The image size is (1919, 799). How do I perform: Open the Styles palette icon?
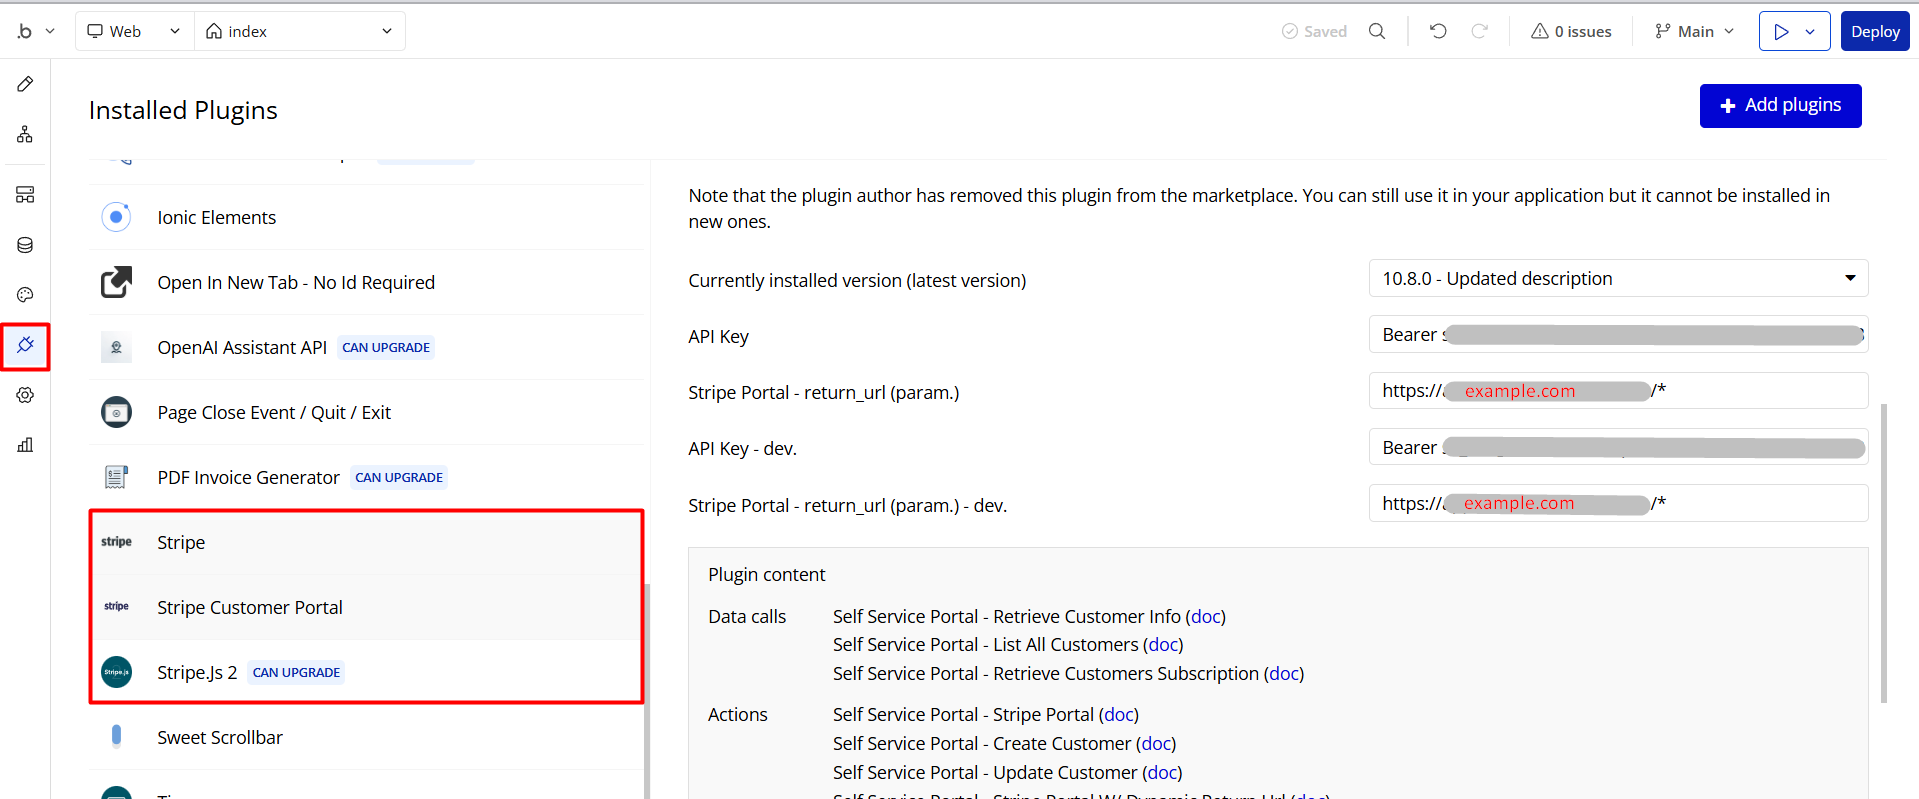[25, 295]
